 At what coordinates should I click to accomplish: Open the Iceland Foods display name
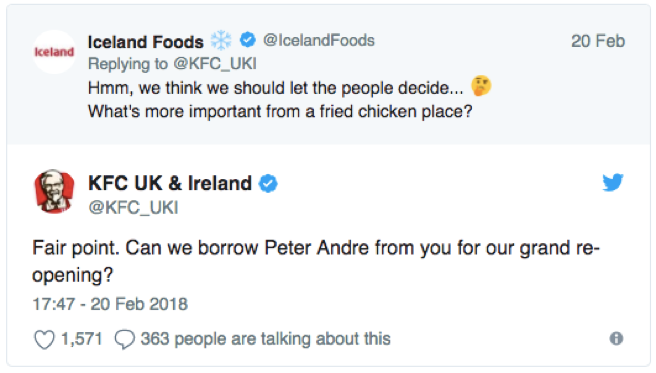(x=146, y=42)
